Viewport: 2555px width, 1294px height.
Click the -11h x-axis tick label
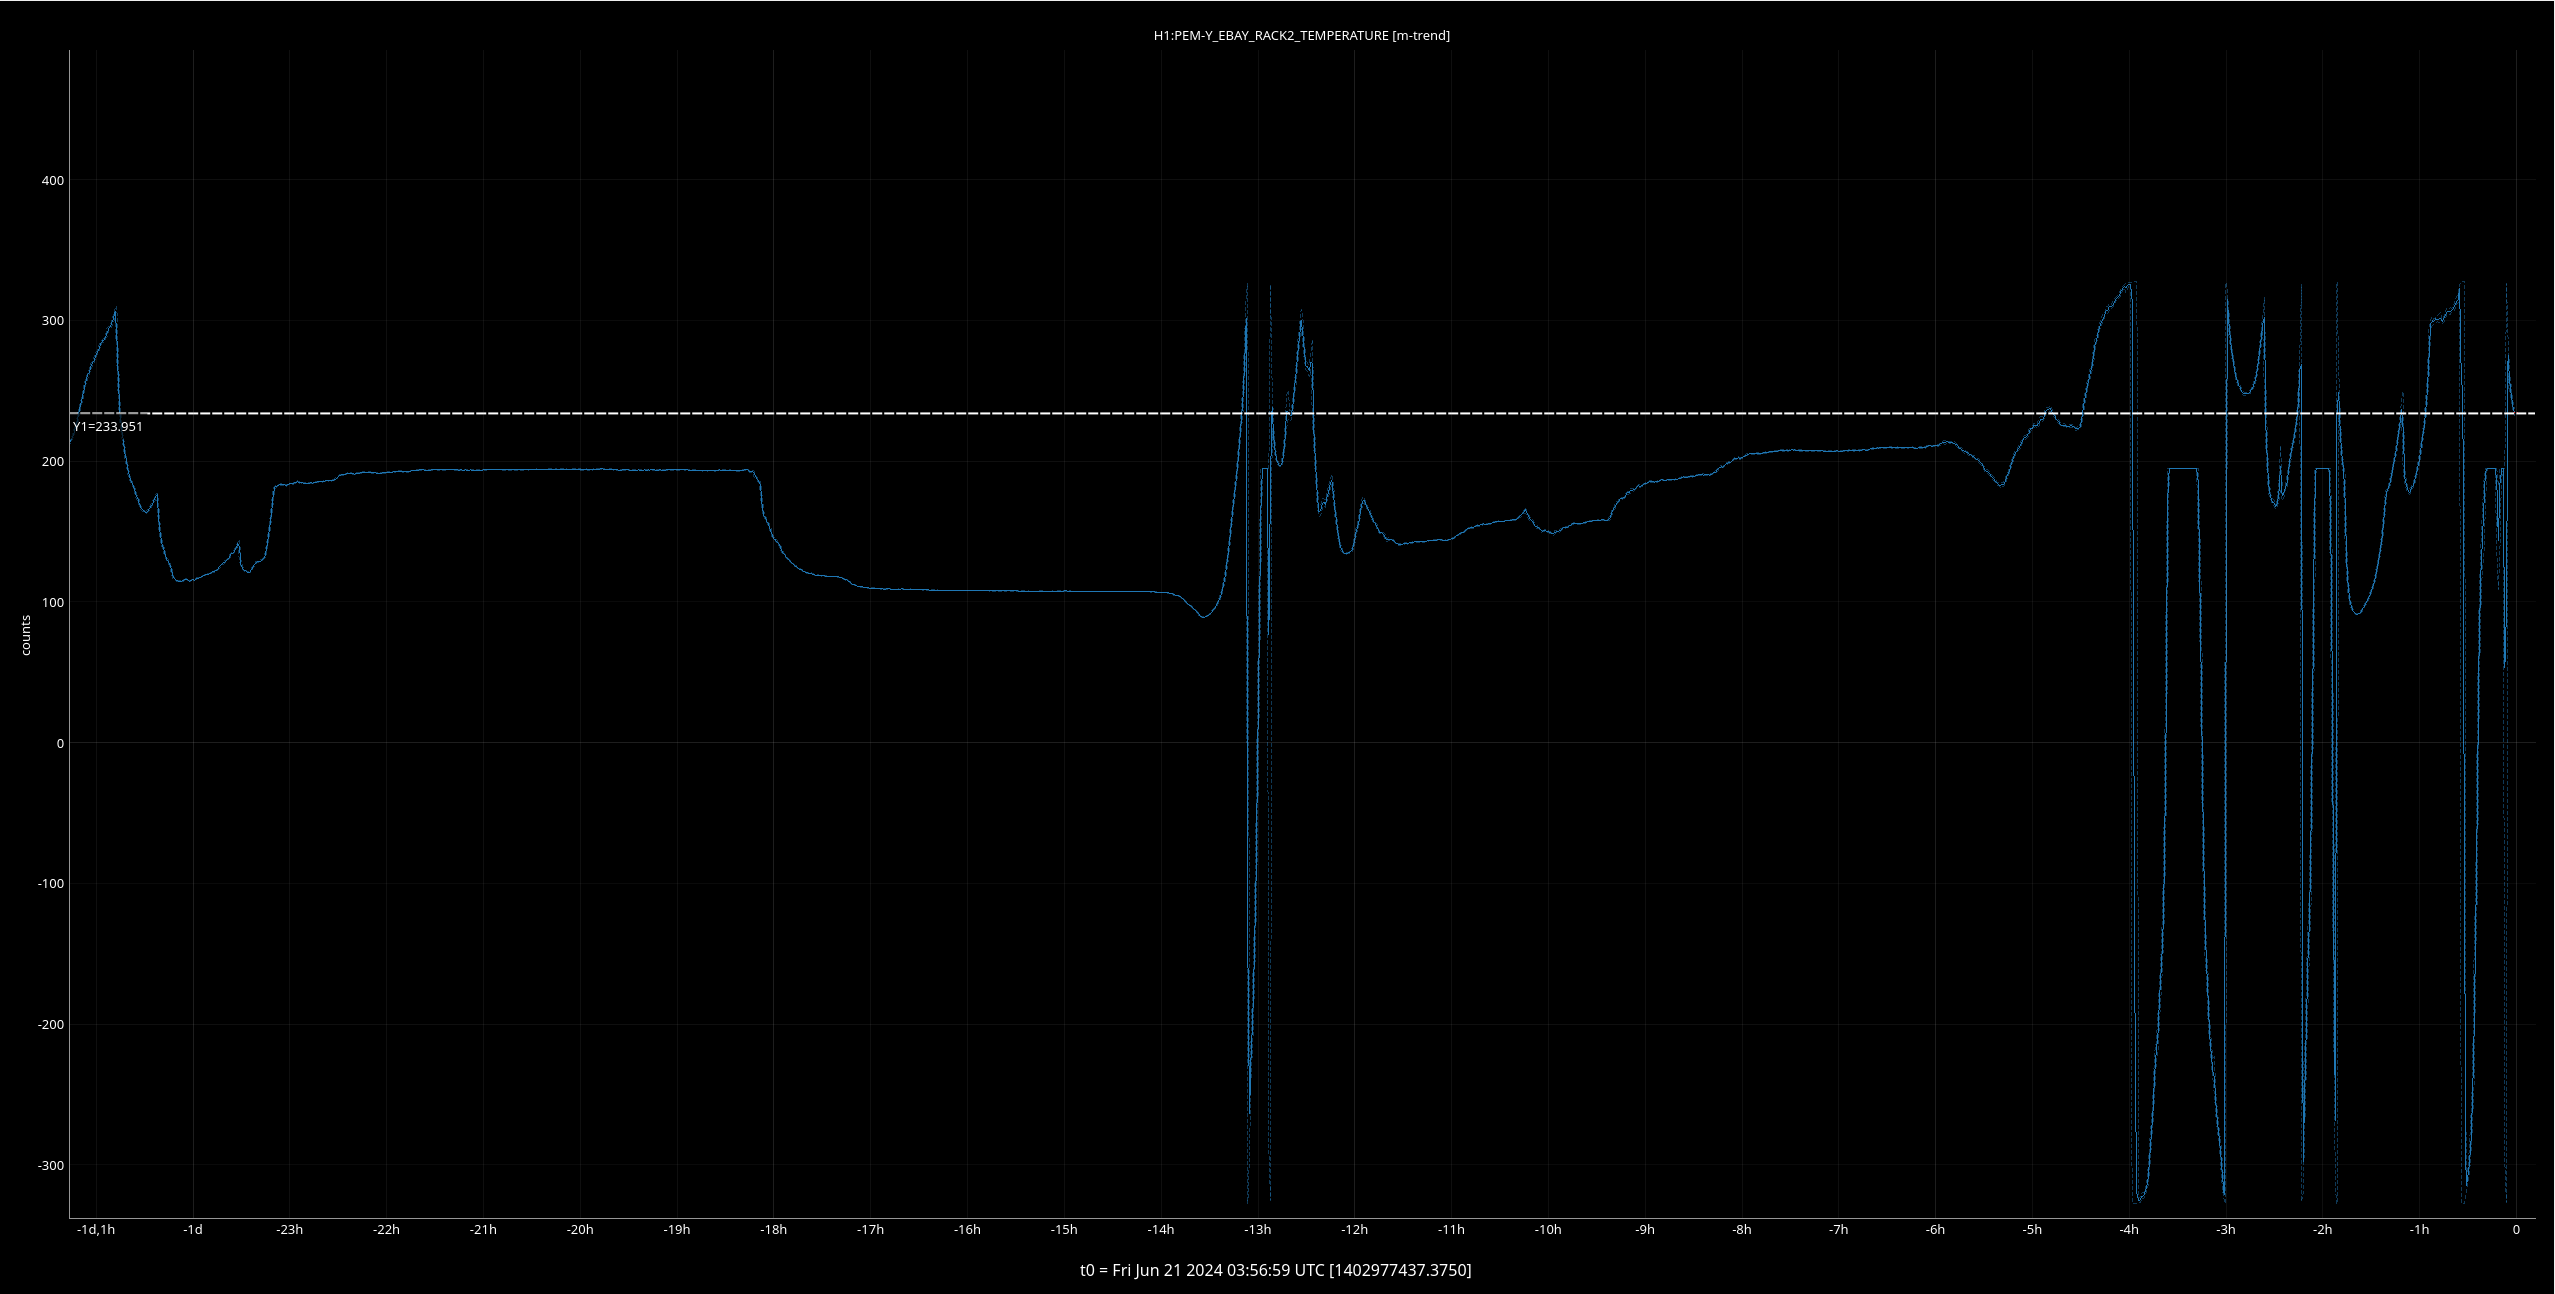pos(1452,1229)
